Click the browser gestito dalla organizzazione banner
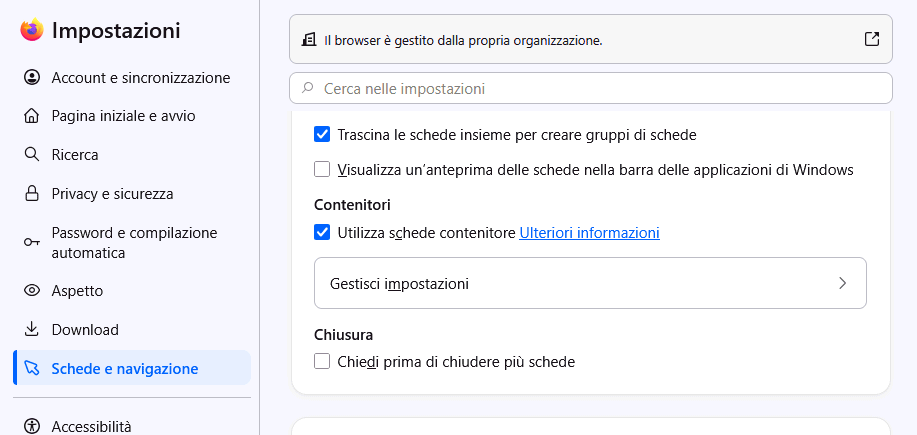The image size is (917, 435). (x=591, y=39)
